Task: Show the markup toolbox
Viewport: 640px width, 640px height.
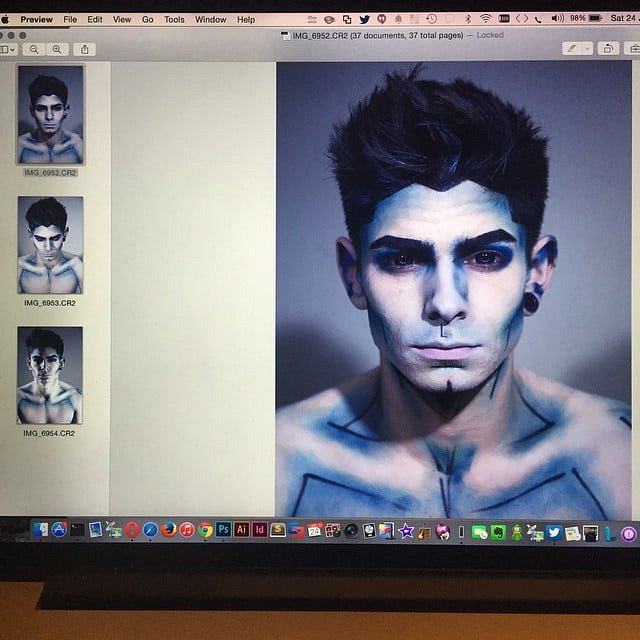Action: [634, 48]
